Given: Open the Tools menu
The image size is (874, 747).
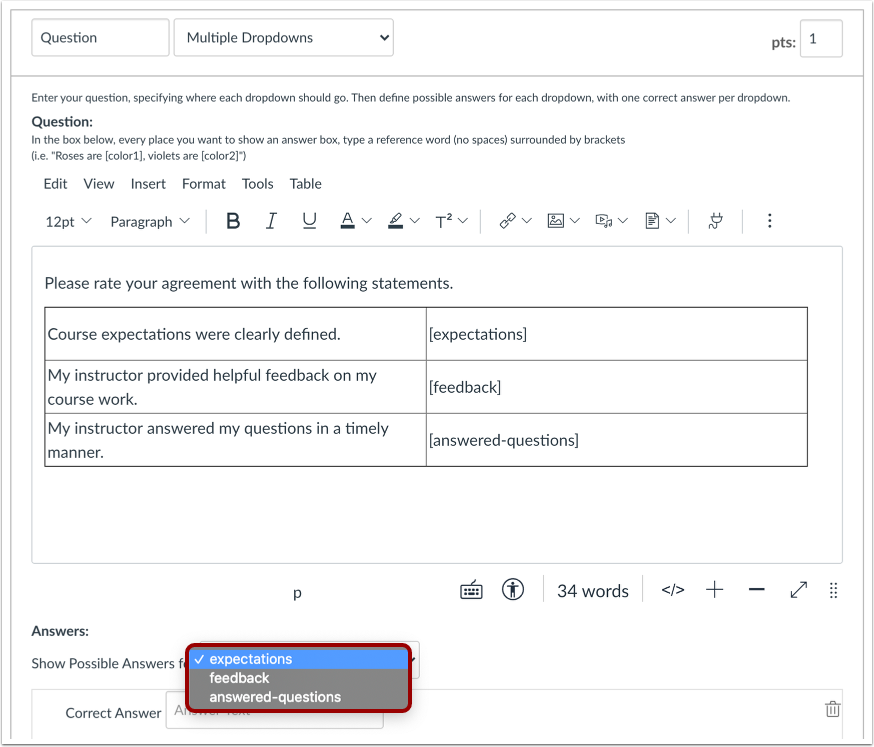Looking at the screenshot, I should 258,184.
